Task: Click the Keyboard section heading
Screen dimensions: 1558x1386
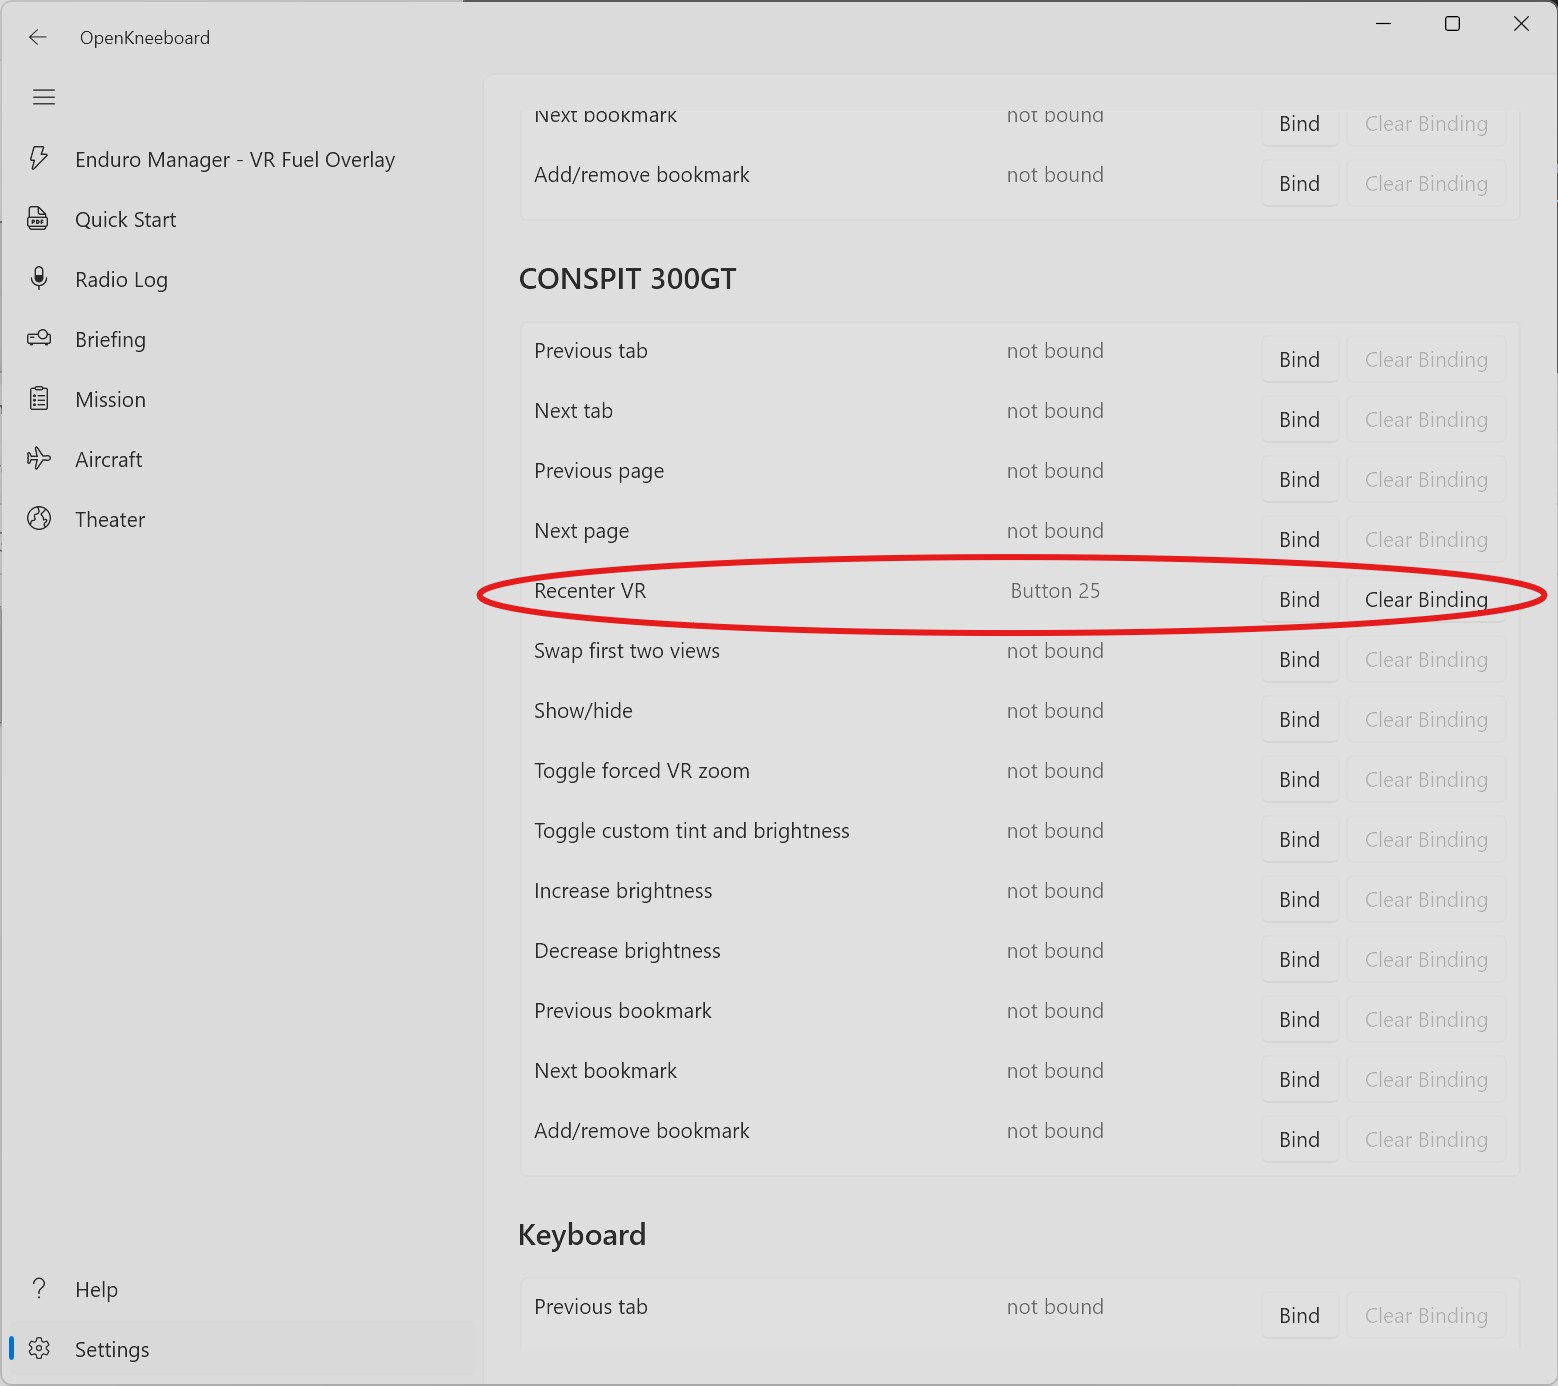Action: point(582,1235)
